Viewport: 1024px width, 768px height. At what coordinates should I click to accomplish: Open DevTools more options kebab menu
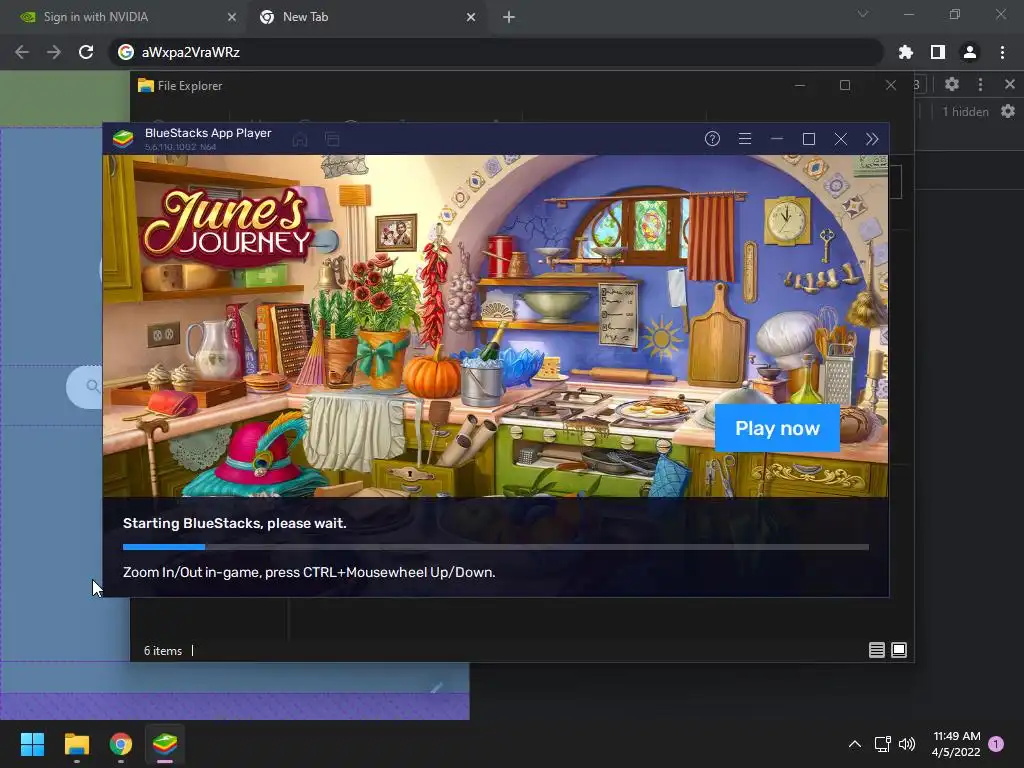pyautogui.click(x=980, y=84)
